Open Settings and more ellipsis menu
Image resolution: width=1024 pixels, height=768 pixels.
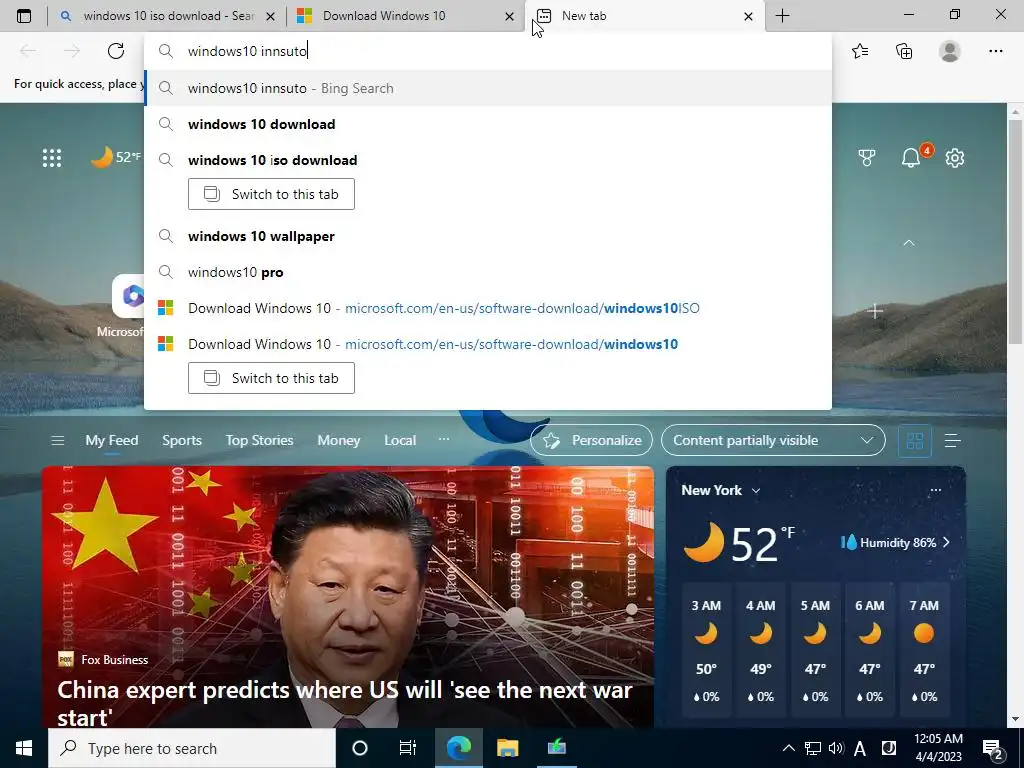click(995, 51)
